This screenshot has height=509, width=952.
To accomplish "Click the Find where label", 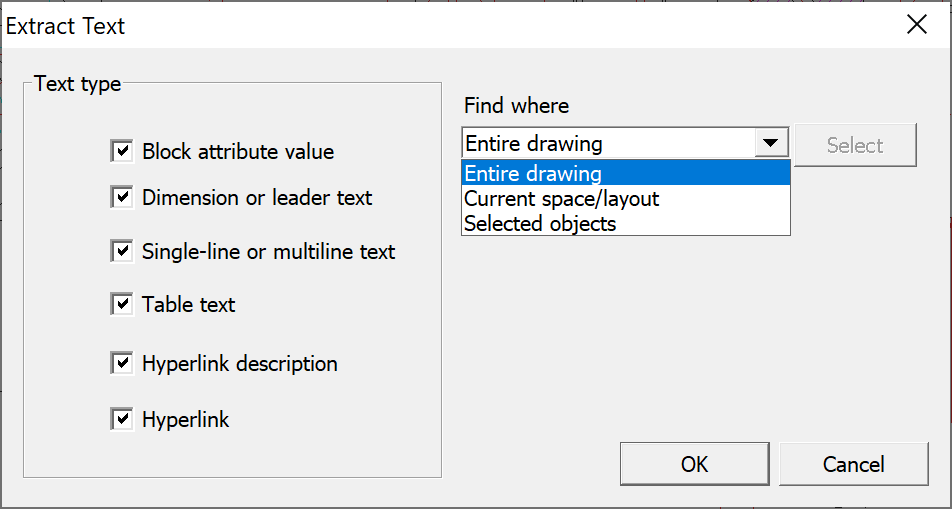I will tap(516, 105).
